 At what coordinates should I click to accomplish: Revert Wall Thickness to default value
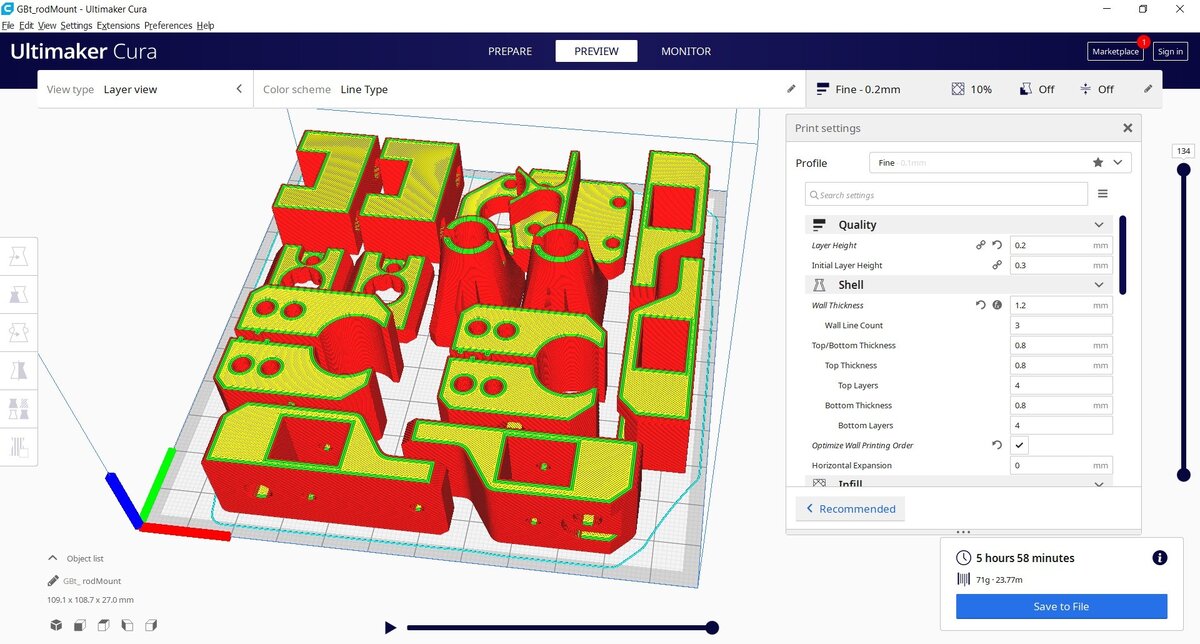click(981, 305)
